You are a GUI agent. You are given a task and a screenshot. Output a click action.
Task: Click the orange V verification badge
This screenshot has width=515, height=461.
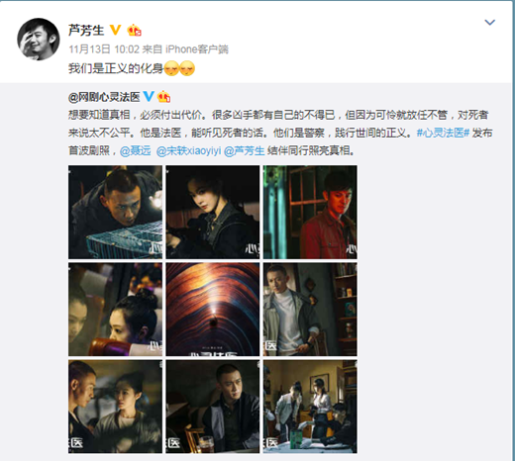(x=115, y=30)
